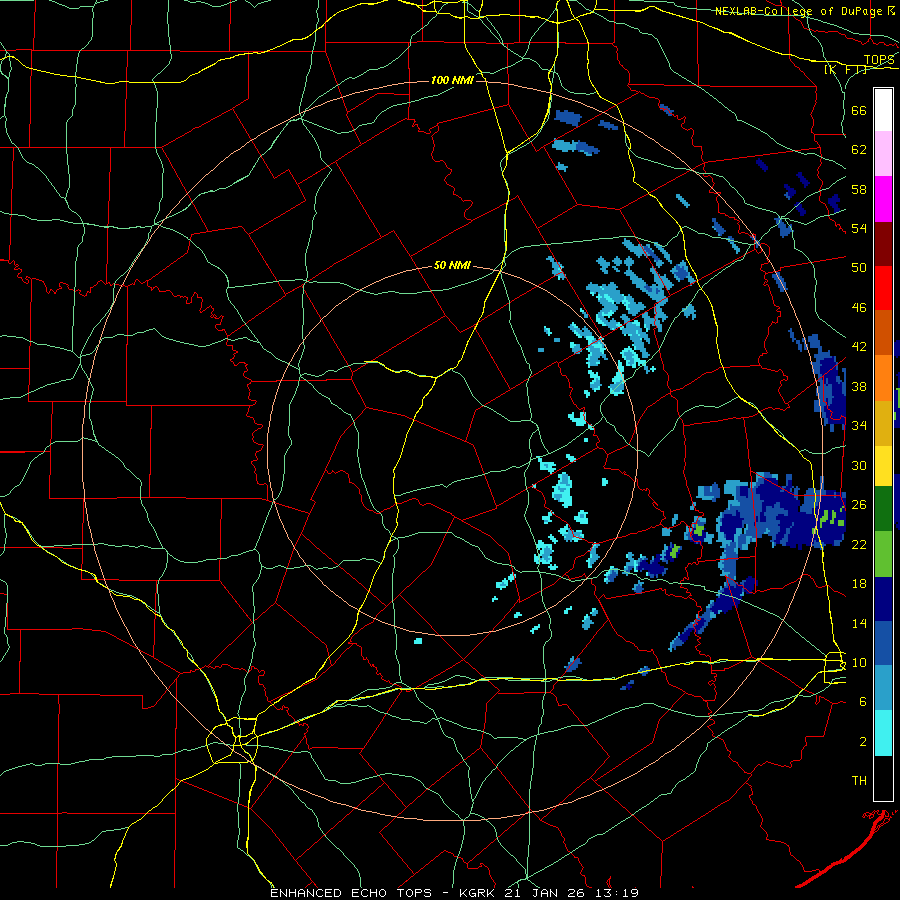Image resolution: width=900 pixels, height=900 pixels.
Task: Click the 50 NMI range ring label
Action: tap(452, 265)
